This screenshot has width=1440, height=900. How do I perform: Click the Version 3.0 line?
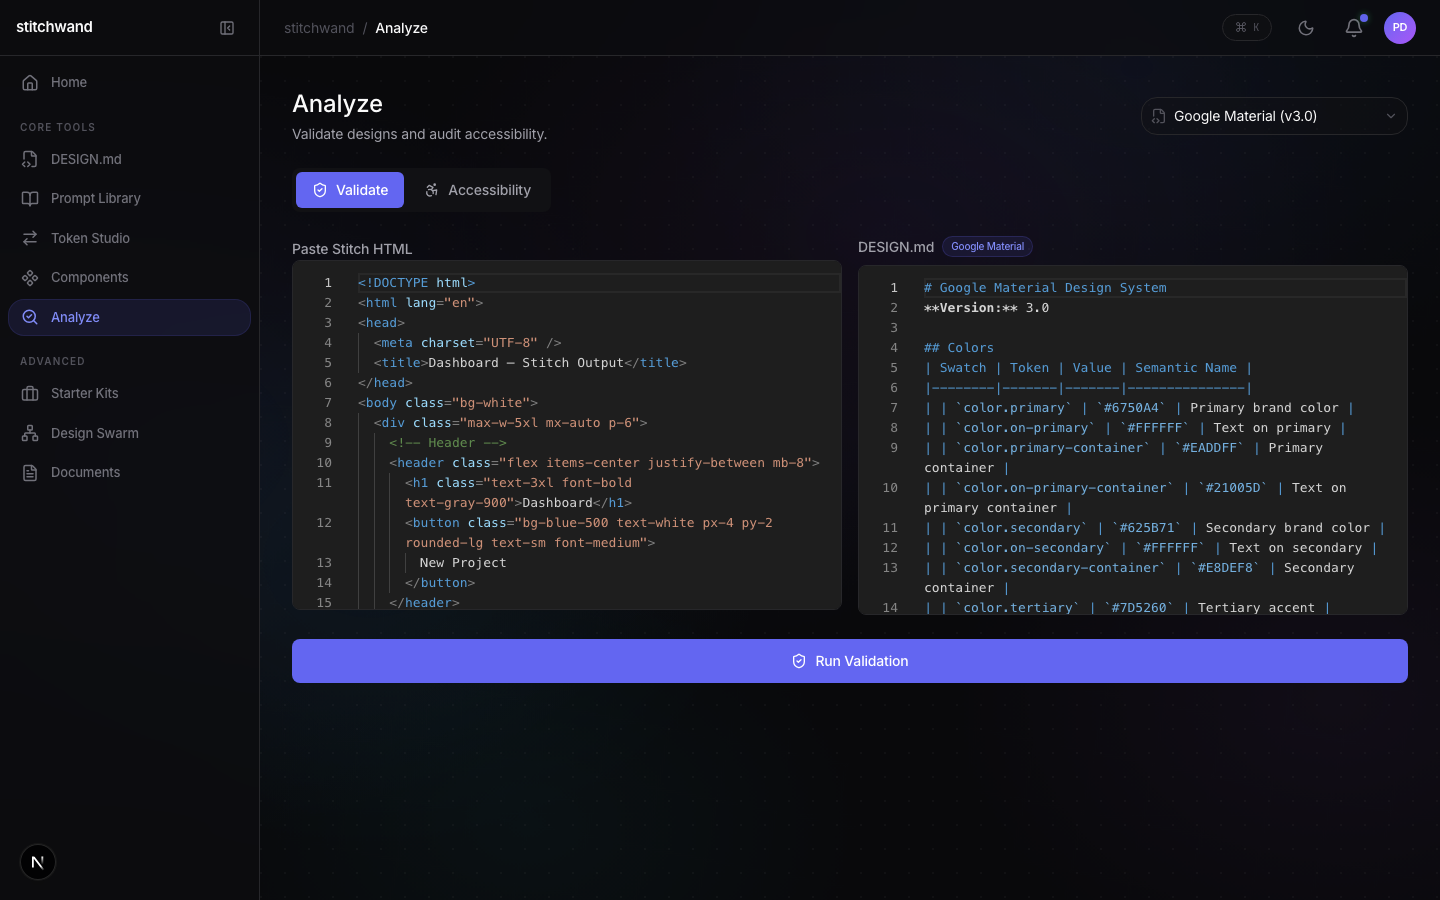(x=986, y=308)
